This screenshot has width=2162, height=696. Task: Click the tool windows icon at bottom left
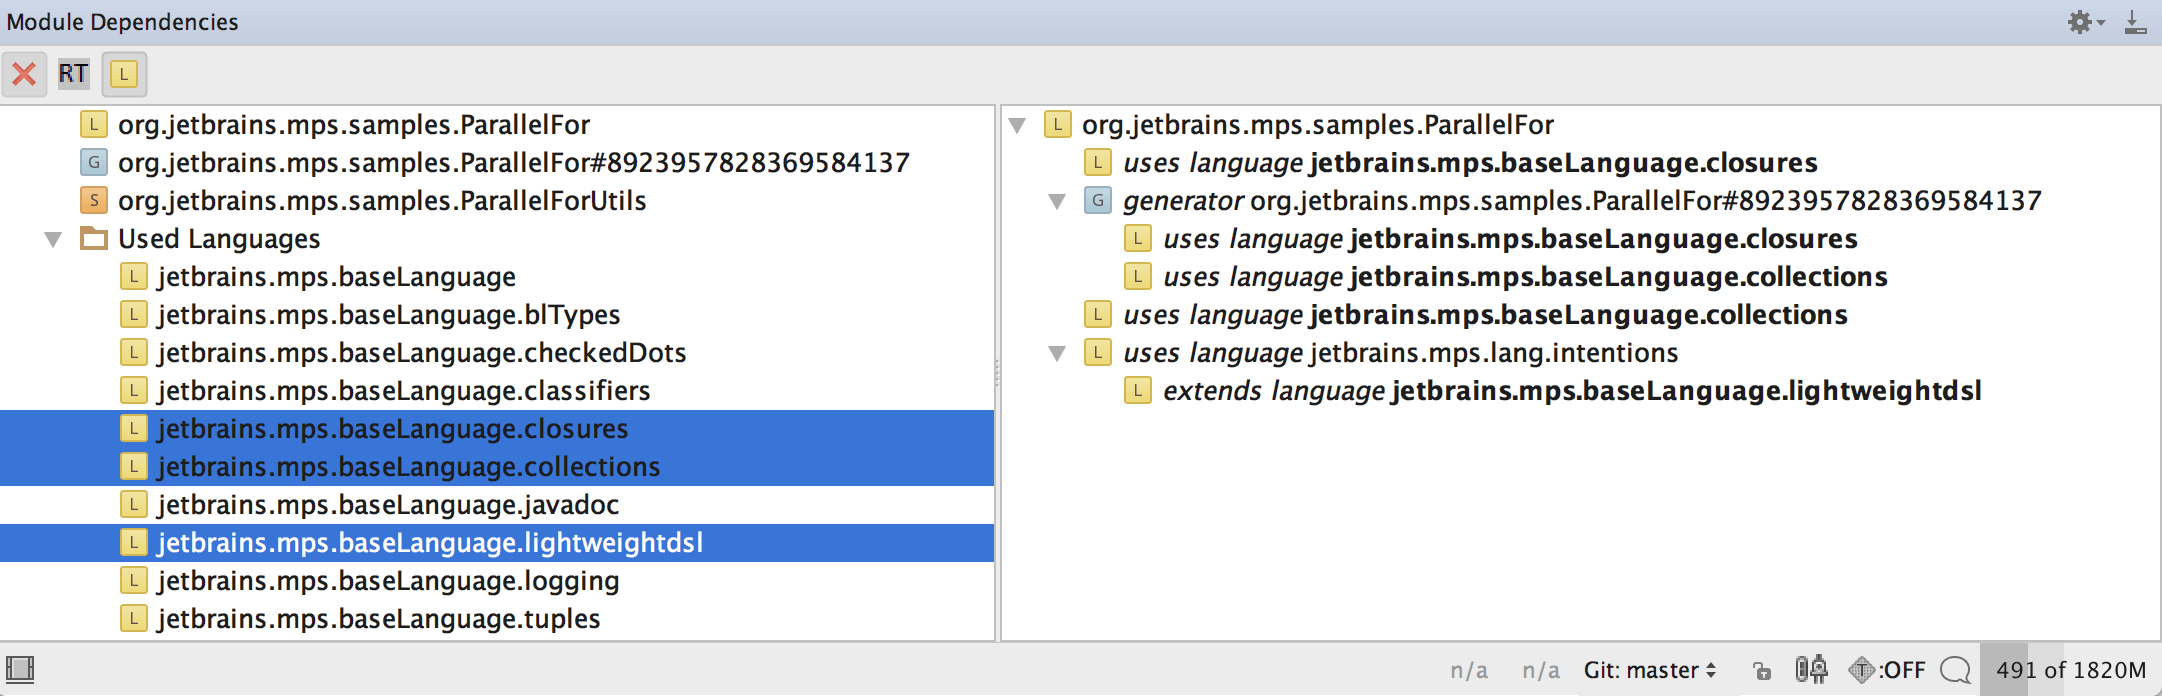(x=20, y=669)
